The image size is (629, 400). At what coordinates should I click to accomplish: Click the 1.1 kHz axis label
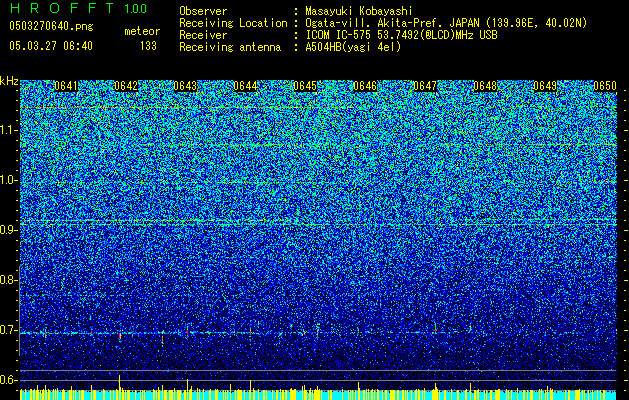pyautogui.click(x=9, y=130)
